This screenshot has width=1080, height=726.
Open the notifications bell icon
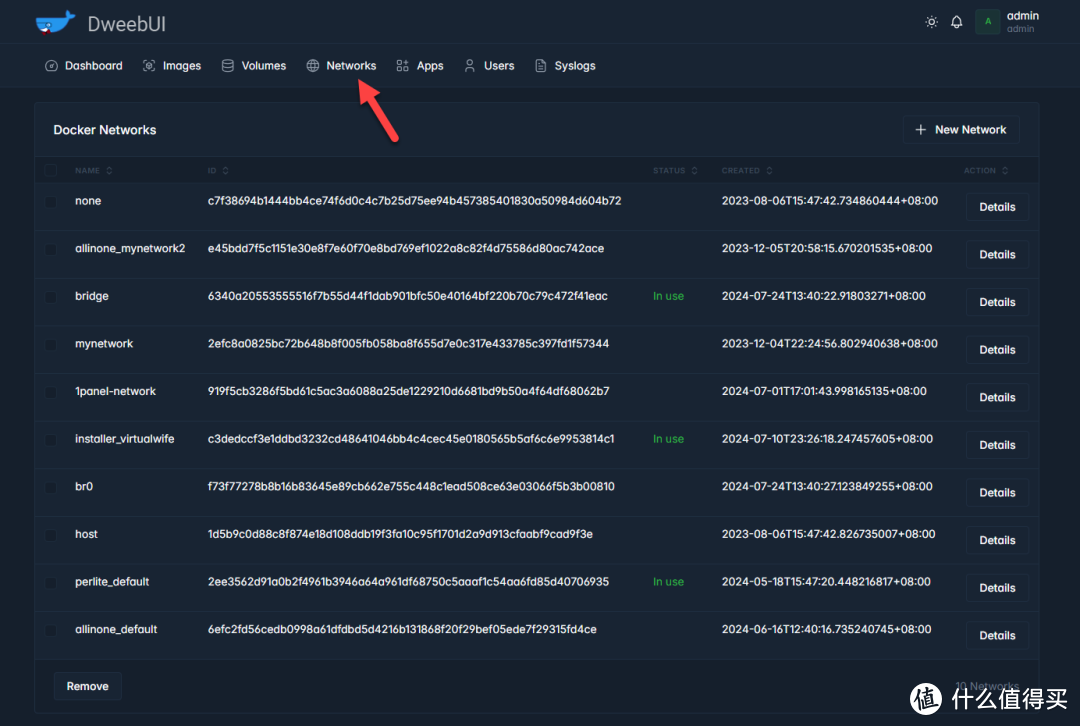click(957, 22)
